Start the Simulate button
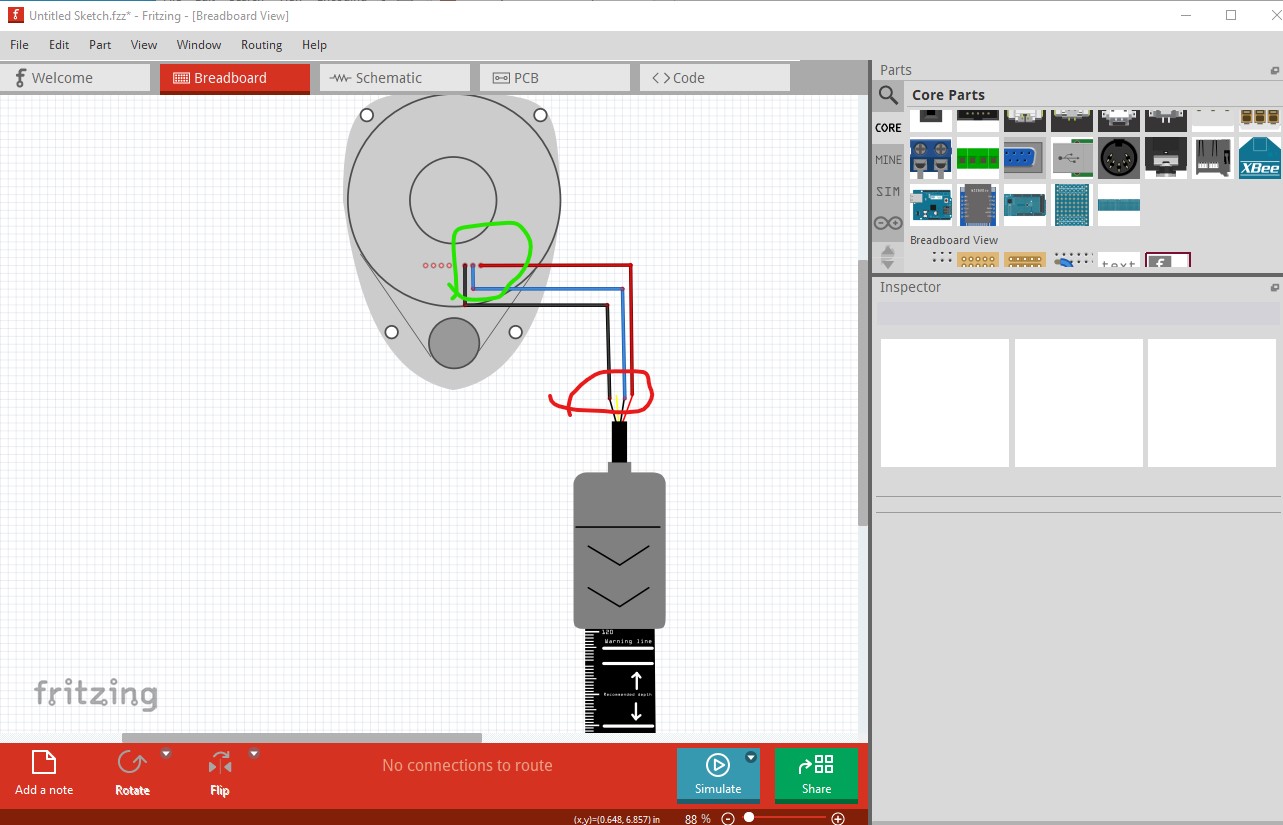1283x825 pixels. [718, 774]
